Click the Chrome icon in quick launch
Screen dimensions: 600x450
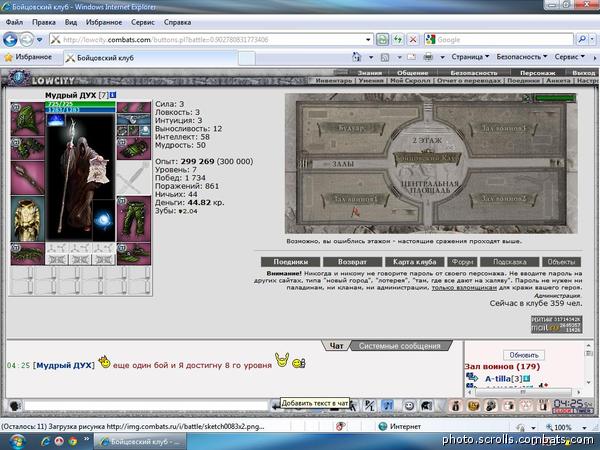(73, 441)
